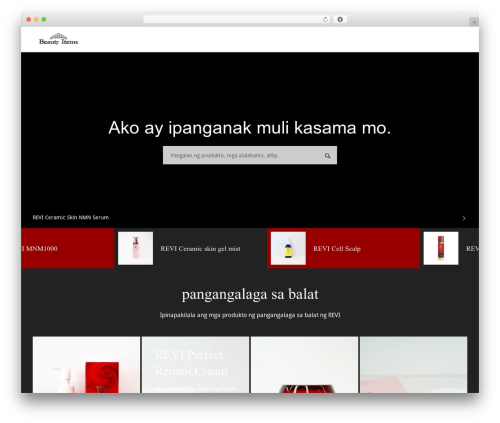Image resolution: width=500 pixels, height=423 pixels.
Task: Advance slider with right chevron arrow
Action: coord(464,218)
